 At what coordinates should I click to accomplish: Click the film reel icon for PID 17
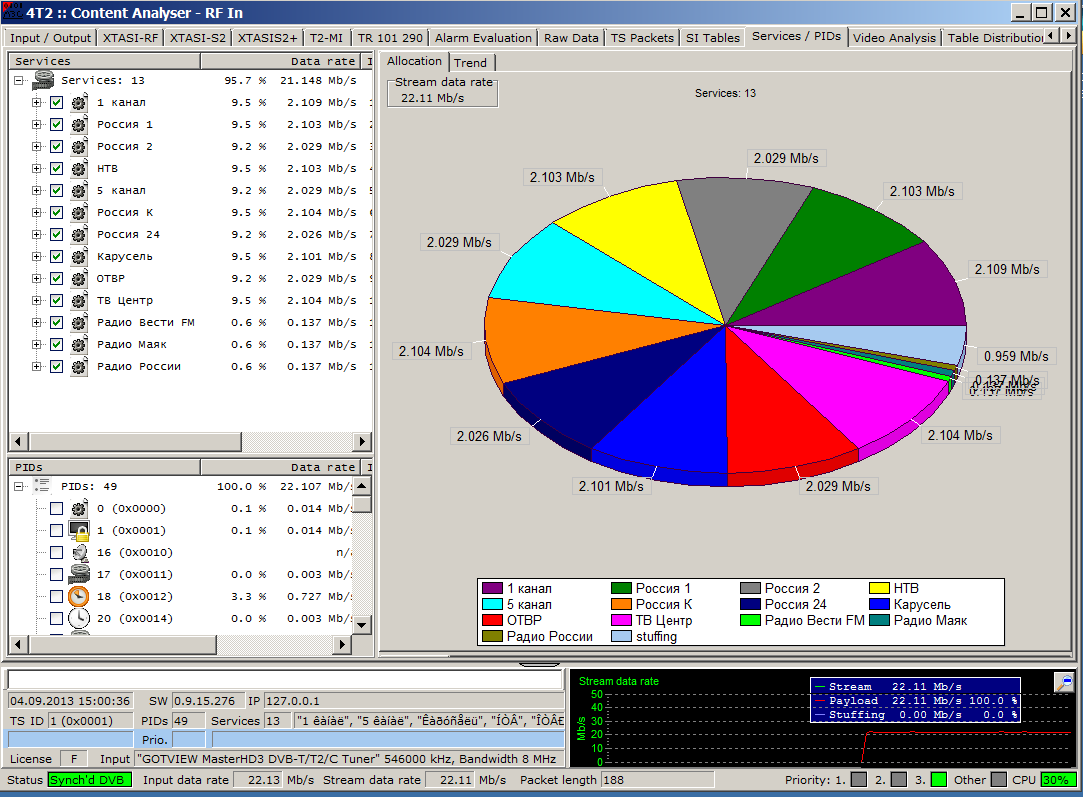click(x=79, y=575)
